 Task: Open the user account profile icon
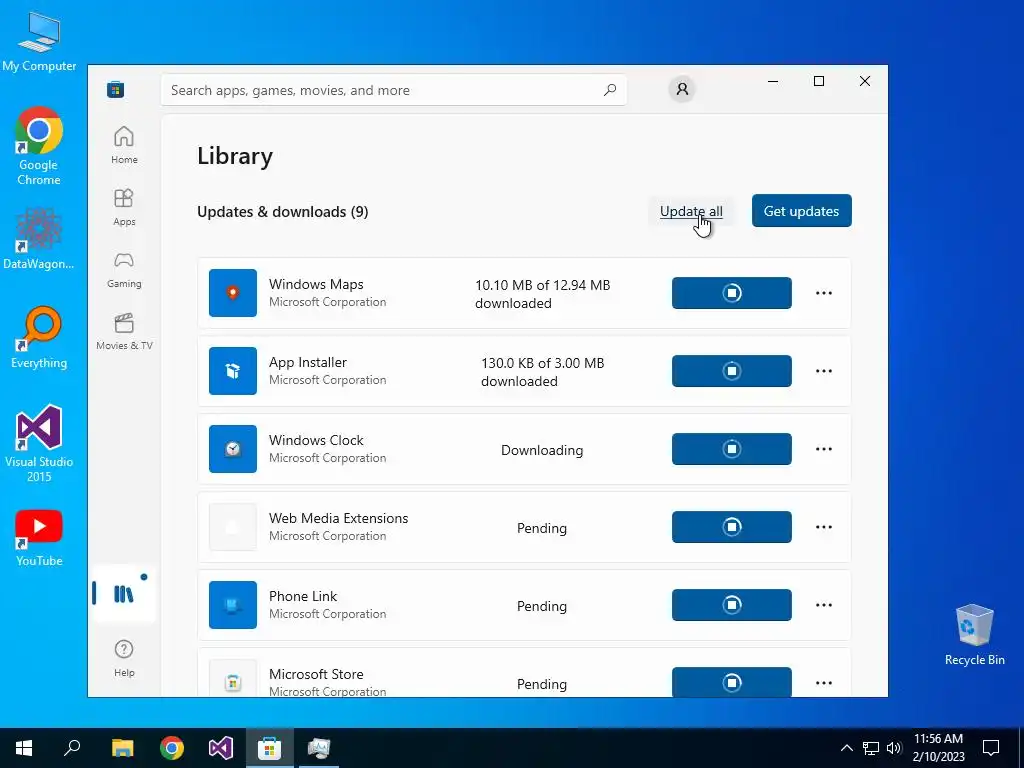click(x=682, y=89)
